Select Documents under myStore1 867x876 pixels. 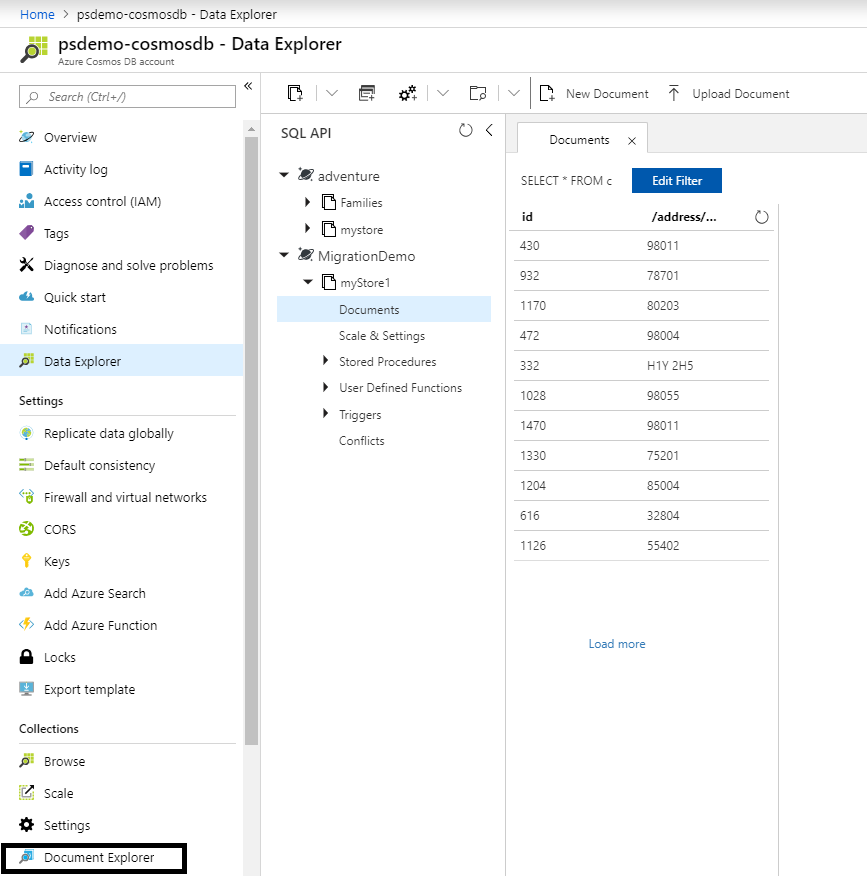(x=384, y=310)
